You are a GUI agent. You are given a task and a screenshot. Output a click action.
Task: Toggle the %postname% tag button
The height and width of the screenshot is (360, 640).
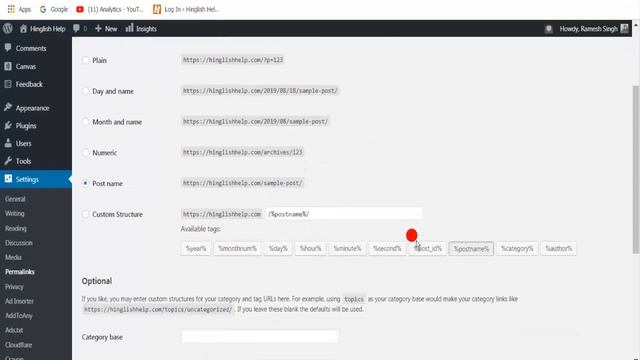tap(471, 249)
